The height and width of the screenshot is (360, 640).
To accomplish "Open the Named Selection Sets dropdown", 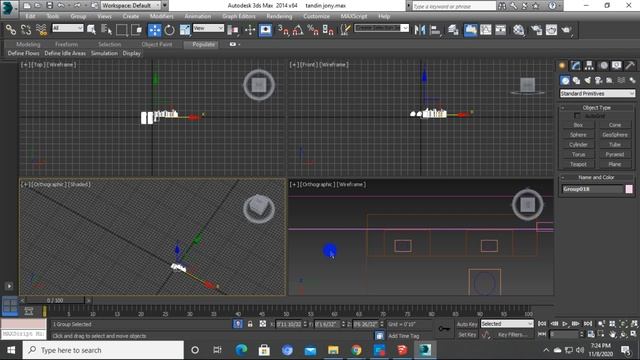I will click(x=382, y=28).
